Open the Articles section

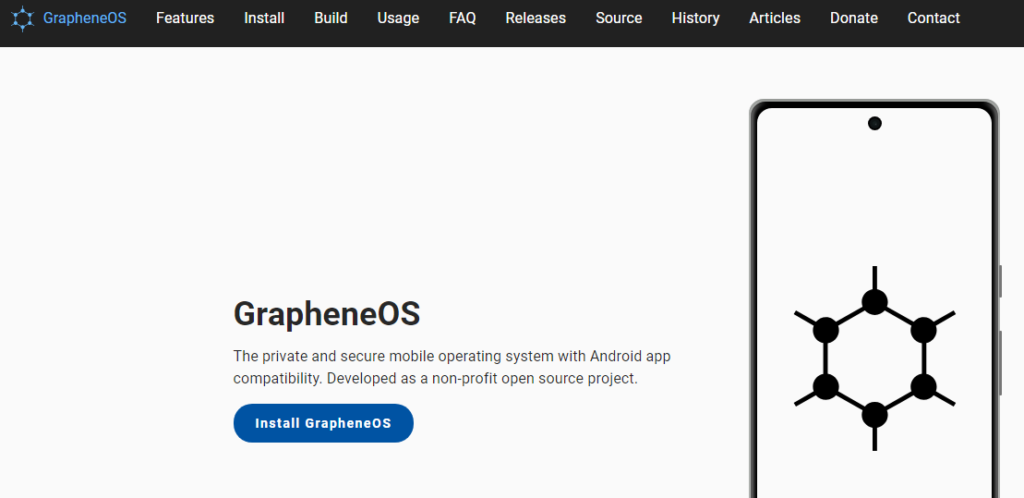(x=775, y=18)
